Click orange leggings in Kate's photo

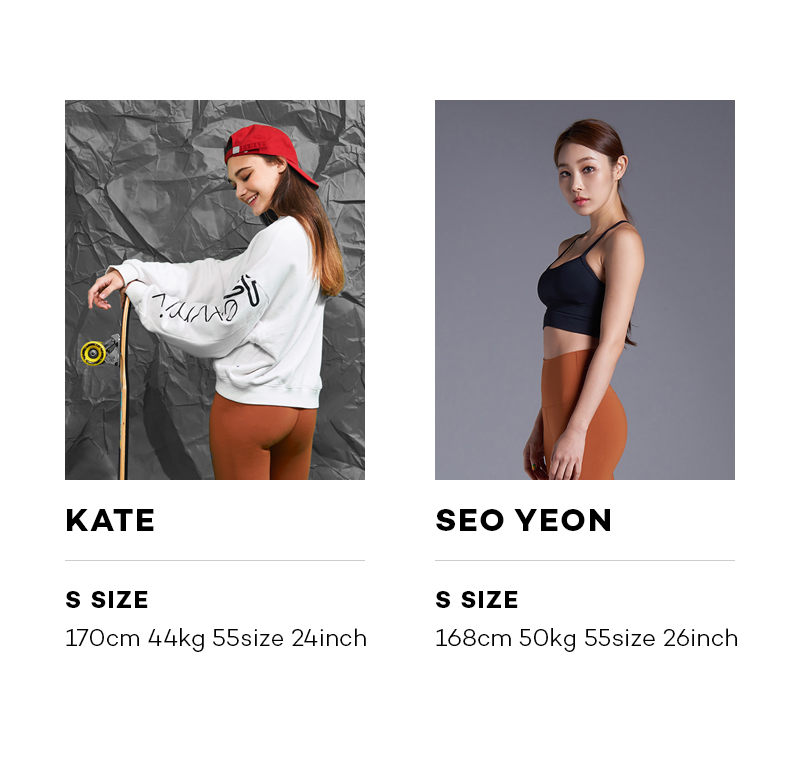(263, 438)
